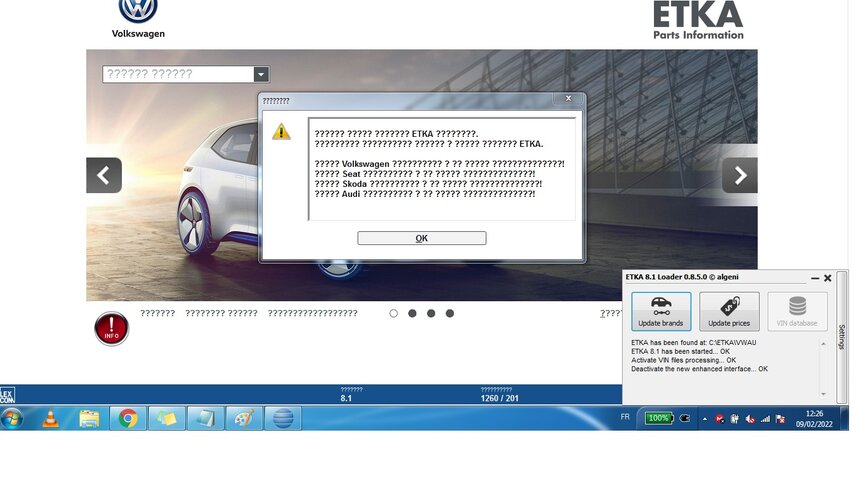Click the Update prices tag icon button
The width and height of the screenshot is (854, 480).
pos(729,311)
